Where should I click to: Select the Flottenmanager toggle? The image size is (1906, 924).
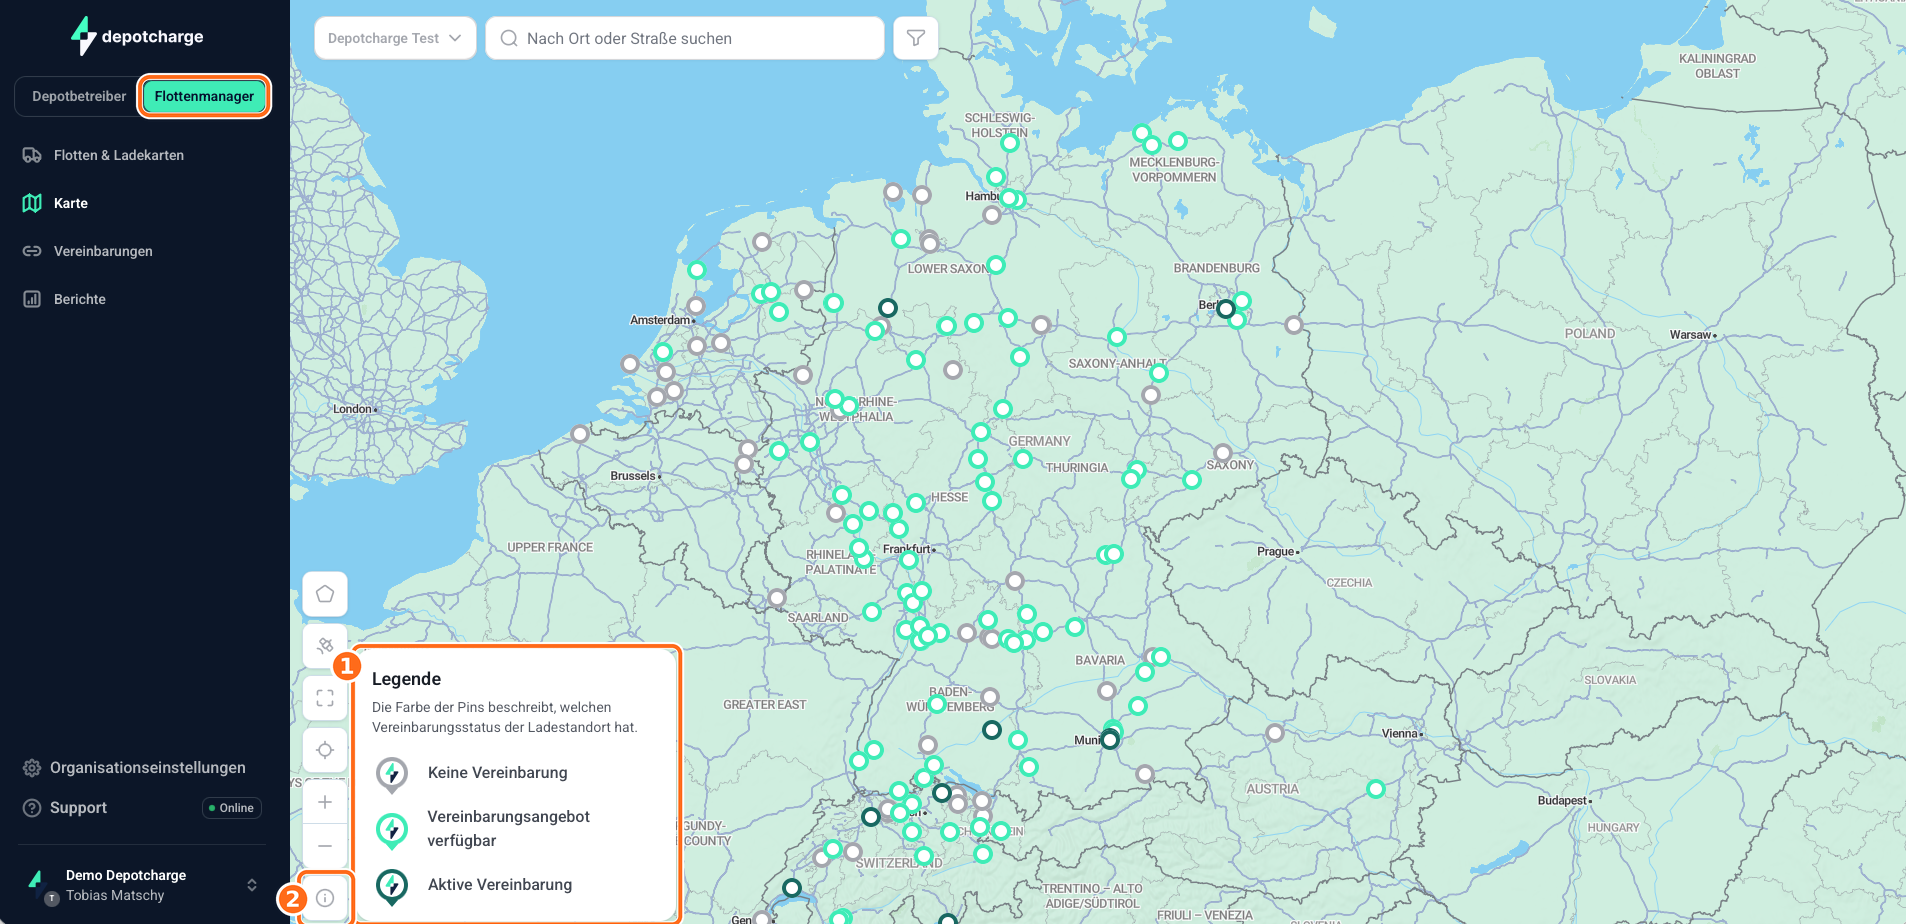click(204, 96)
